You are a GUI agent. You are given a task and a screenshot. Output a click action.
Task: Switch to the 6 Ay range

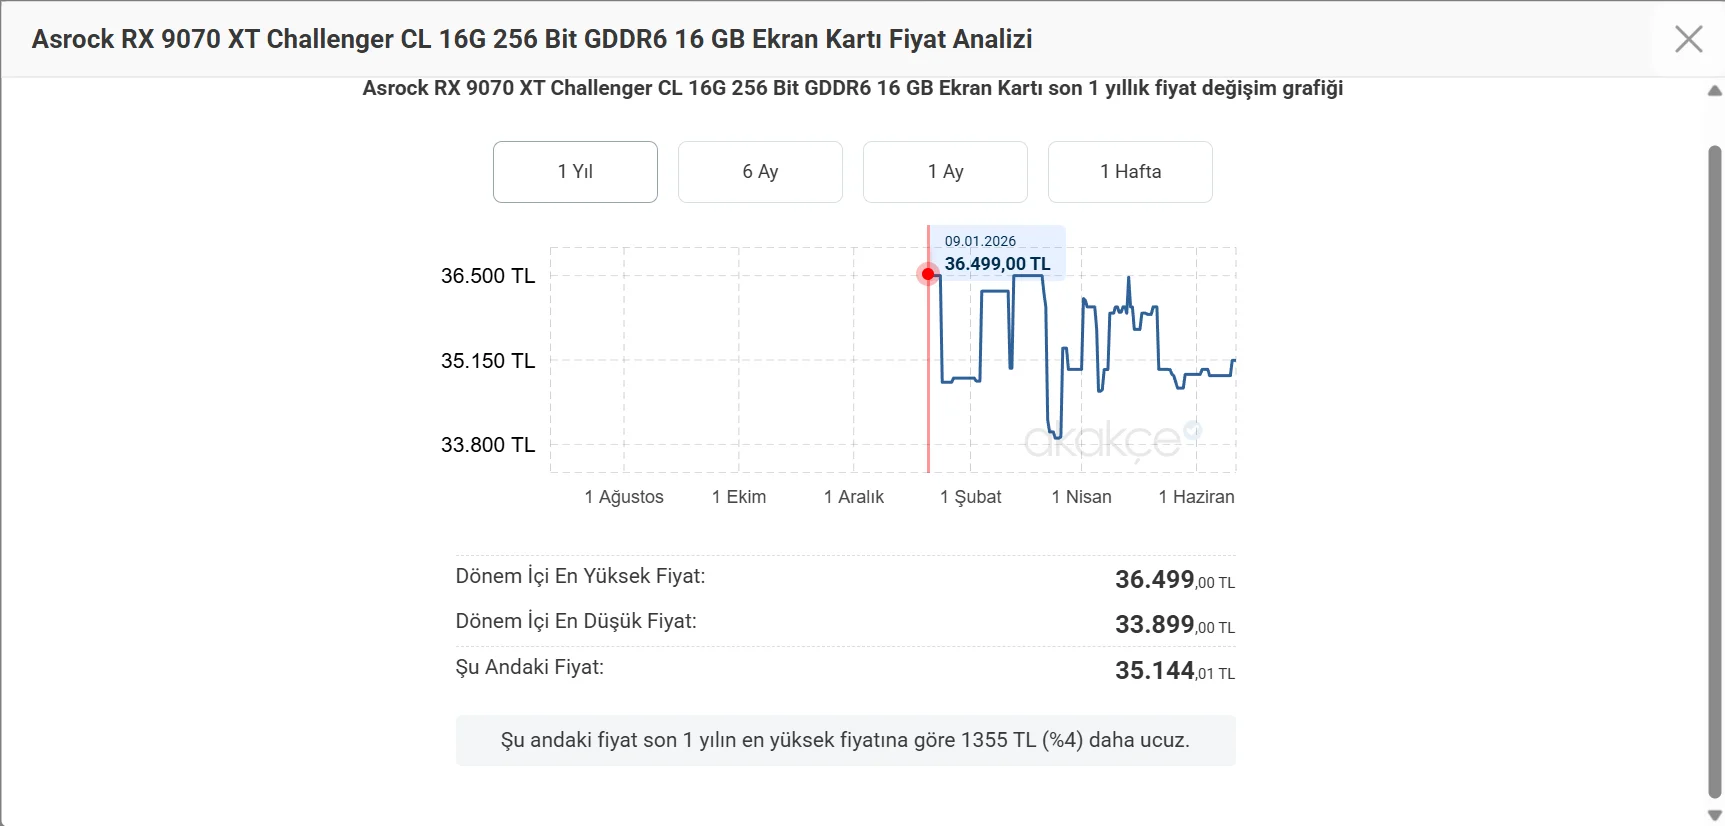pyautogui.click(x=760, y=172)
